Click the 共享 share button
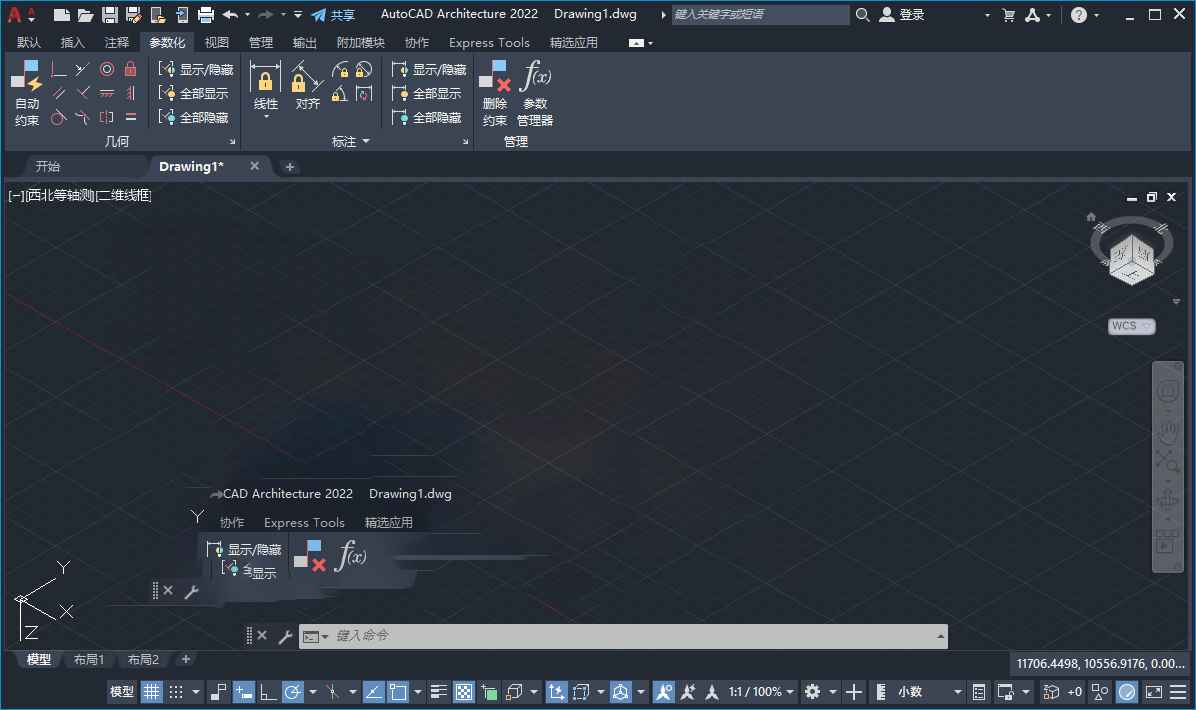Viewport: 1196px width, 710px height. (x=333, y=14)
